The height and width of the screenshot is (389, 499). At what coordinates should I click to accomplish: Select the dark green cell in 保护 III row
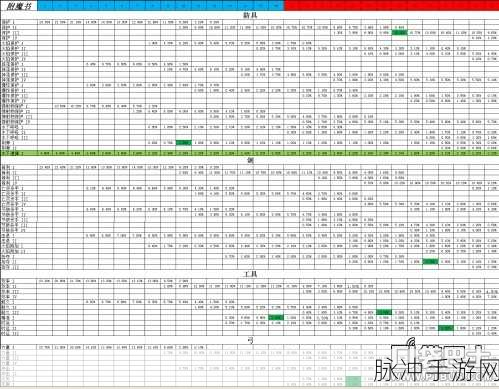pos(399,33)
